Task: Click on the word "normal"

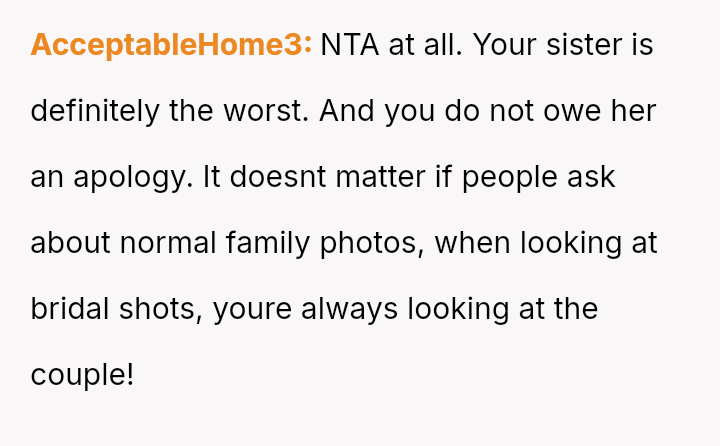Action: (172, 243)
